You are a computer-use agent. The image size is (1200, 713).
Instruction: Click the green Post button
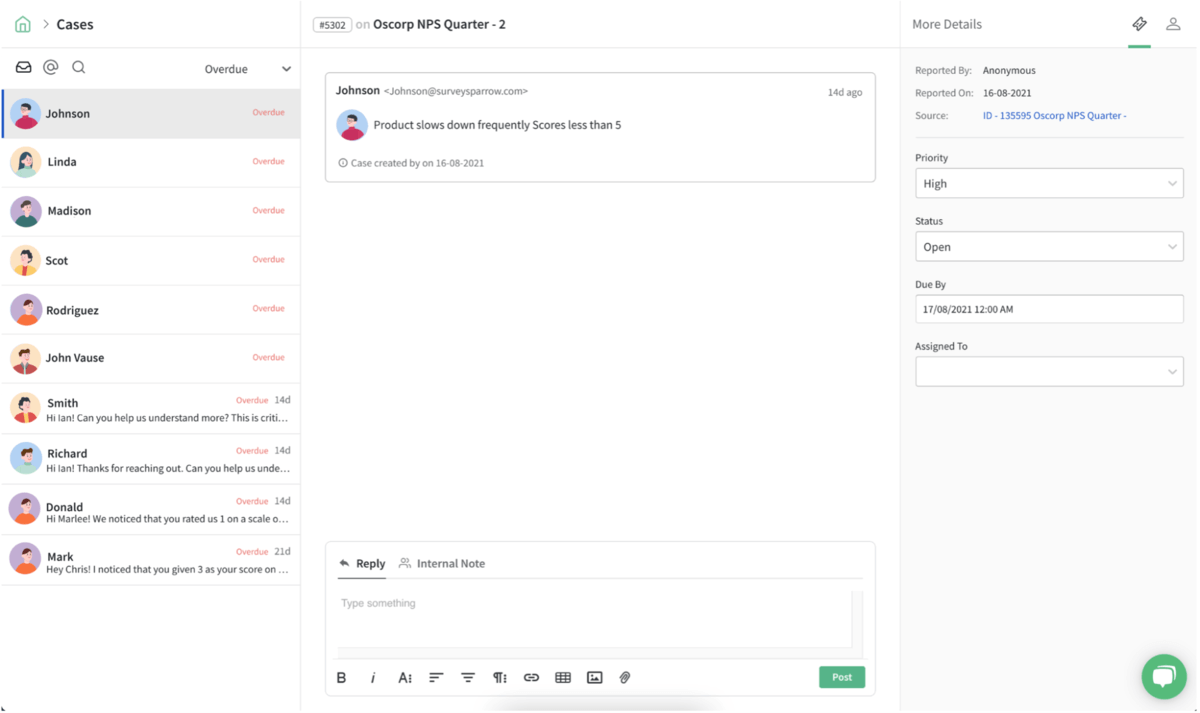point(841,677)
